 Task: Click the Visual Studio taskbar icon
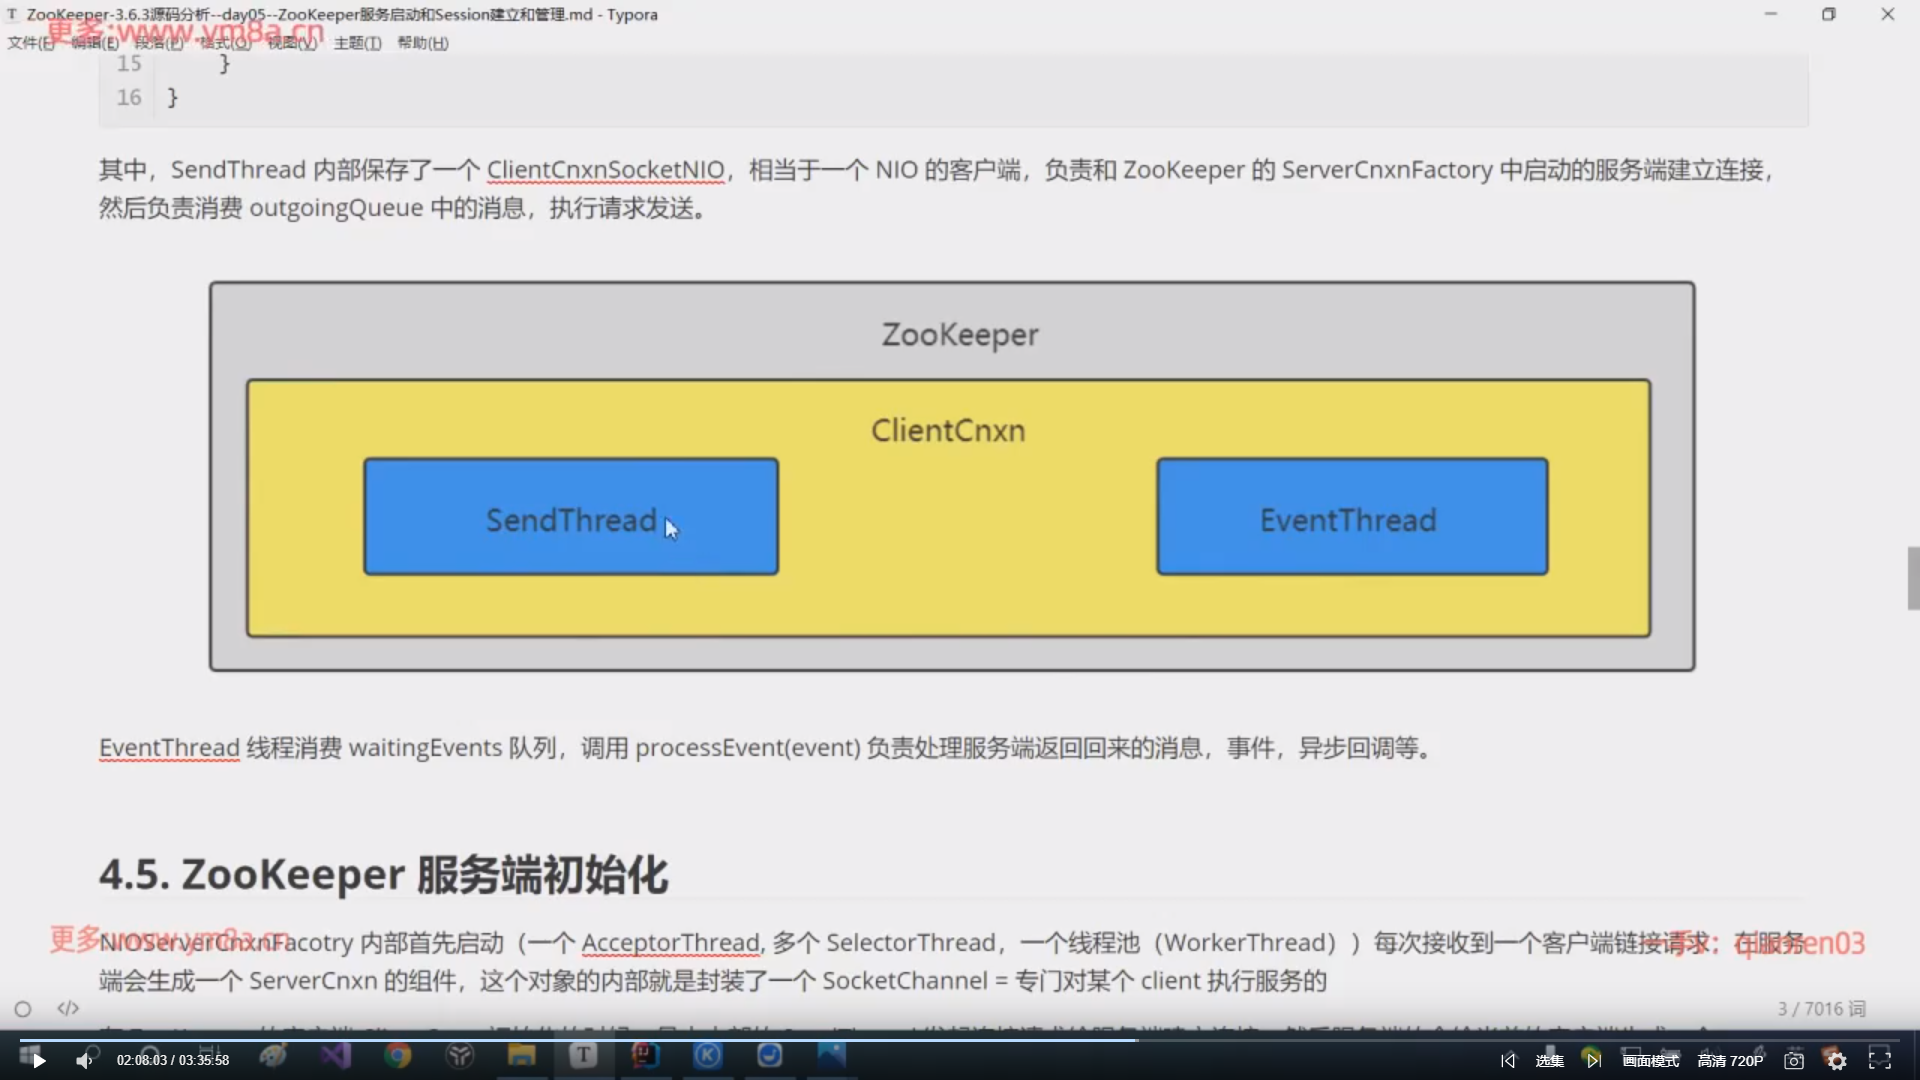point(336,1055)
